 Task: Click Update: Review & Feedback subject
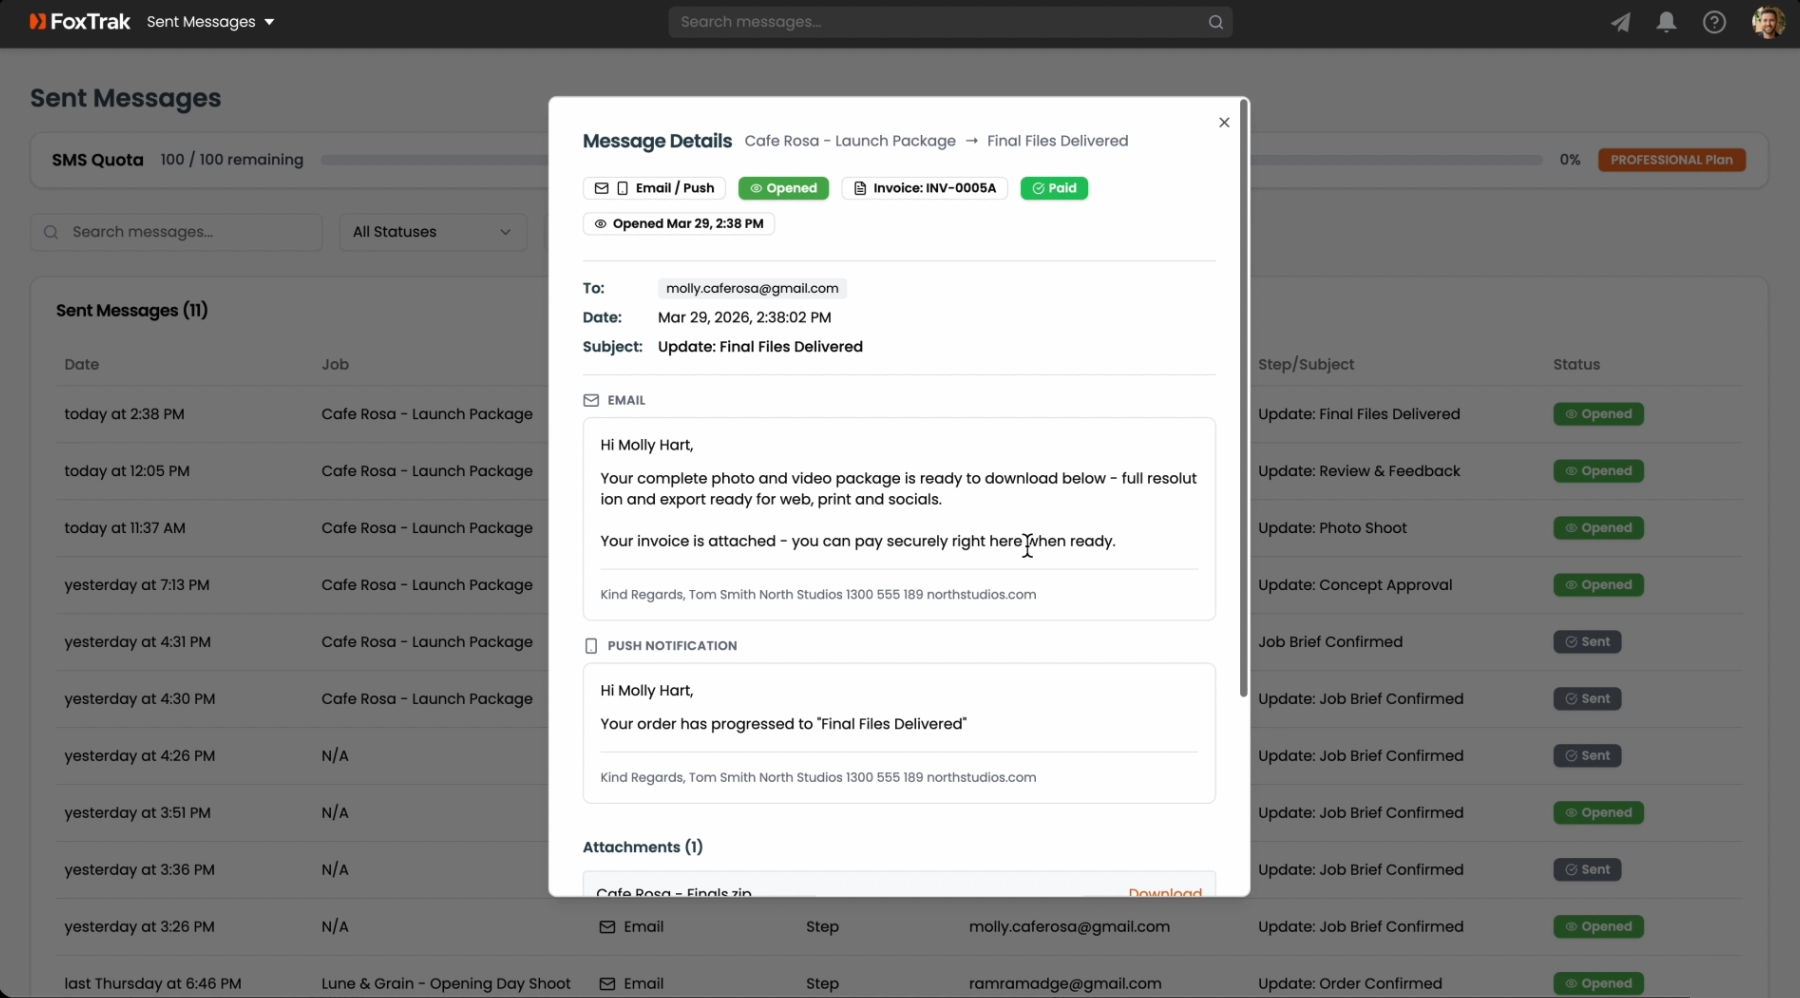coord(1359,471)
